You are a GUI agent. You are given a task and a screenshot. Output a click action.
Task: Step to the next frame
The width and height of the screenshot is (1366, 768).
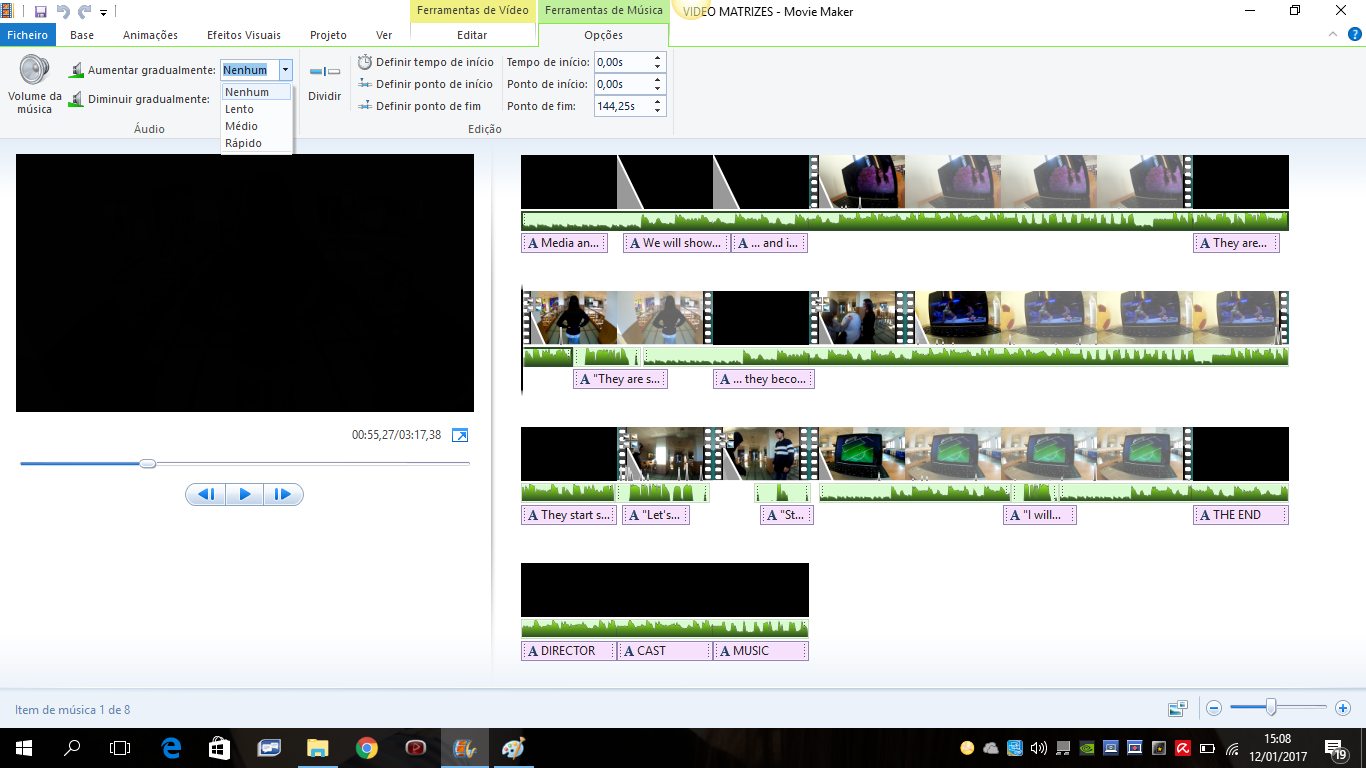(283, 494)
